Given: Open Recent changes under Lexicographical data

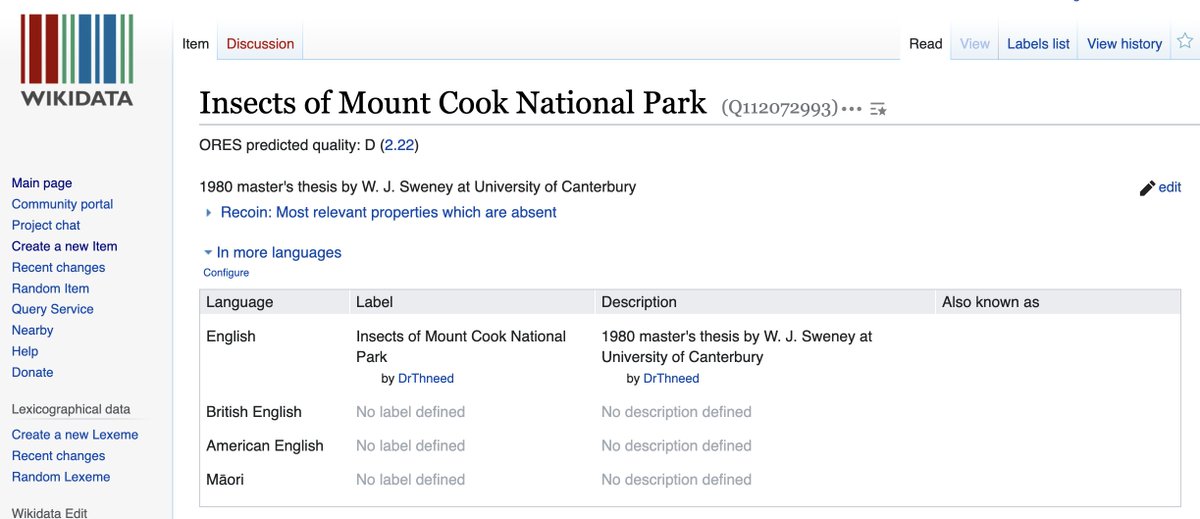Looking at the screenshot, I should point(58,456).
